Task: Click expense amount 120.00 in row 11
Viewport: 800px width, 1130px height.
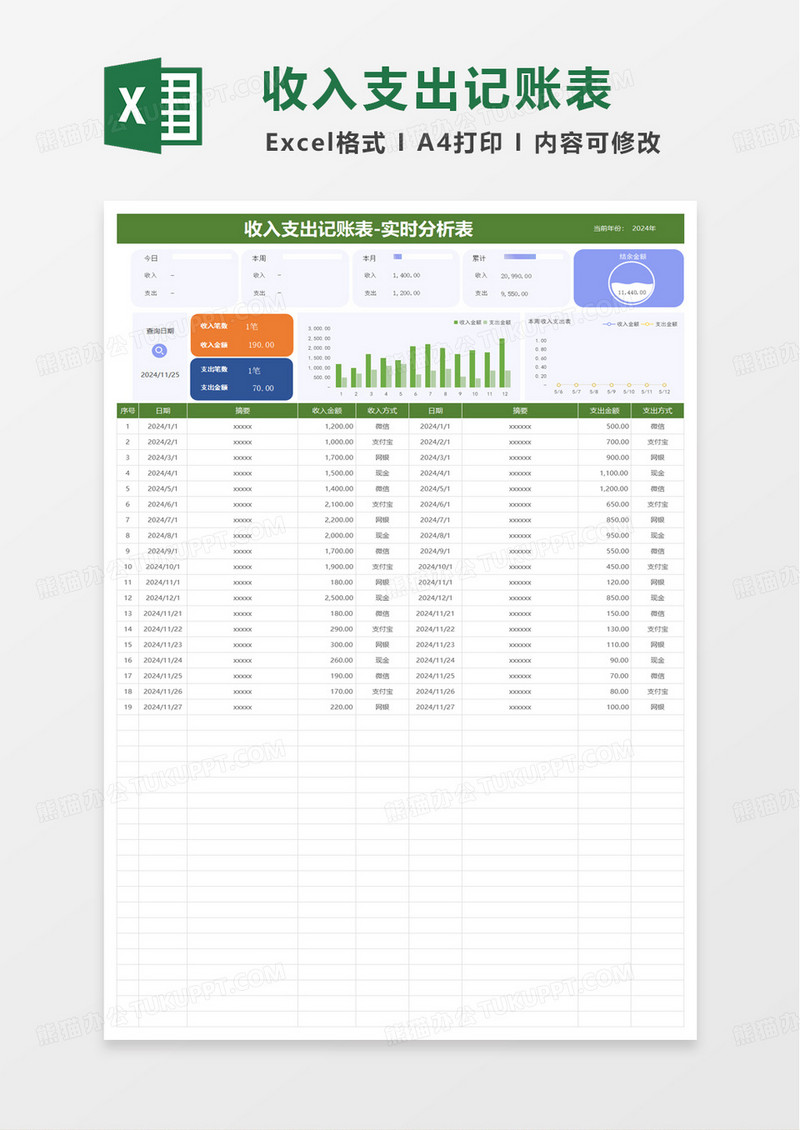Action: [x=618, y=582]
